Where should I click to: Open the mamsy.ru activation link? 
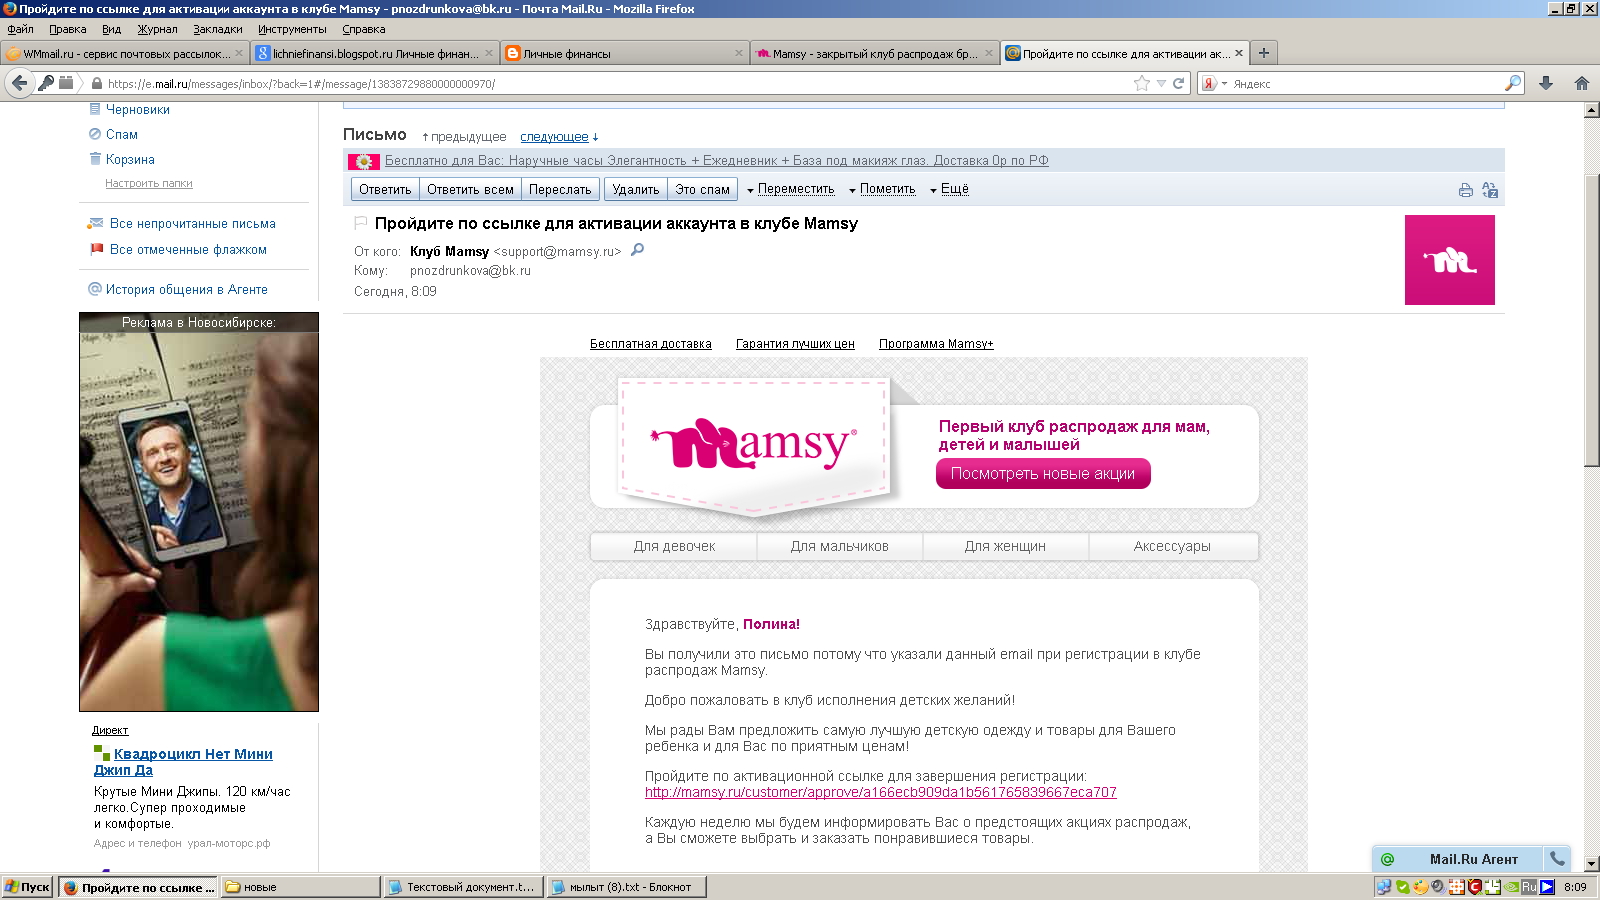pyautogui.click(x=881, y=792)
